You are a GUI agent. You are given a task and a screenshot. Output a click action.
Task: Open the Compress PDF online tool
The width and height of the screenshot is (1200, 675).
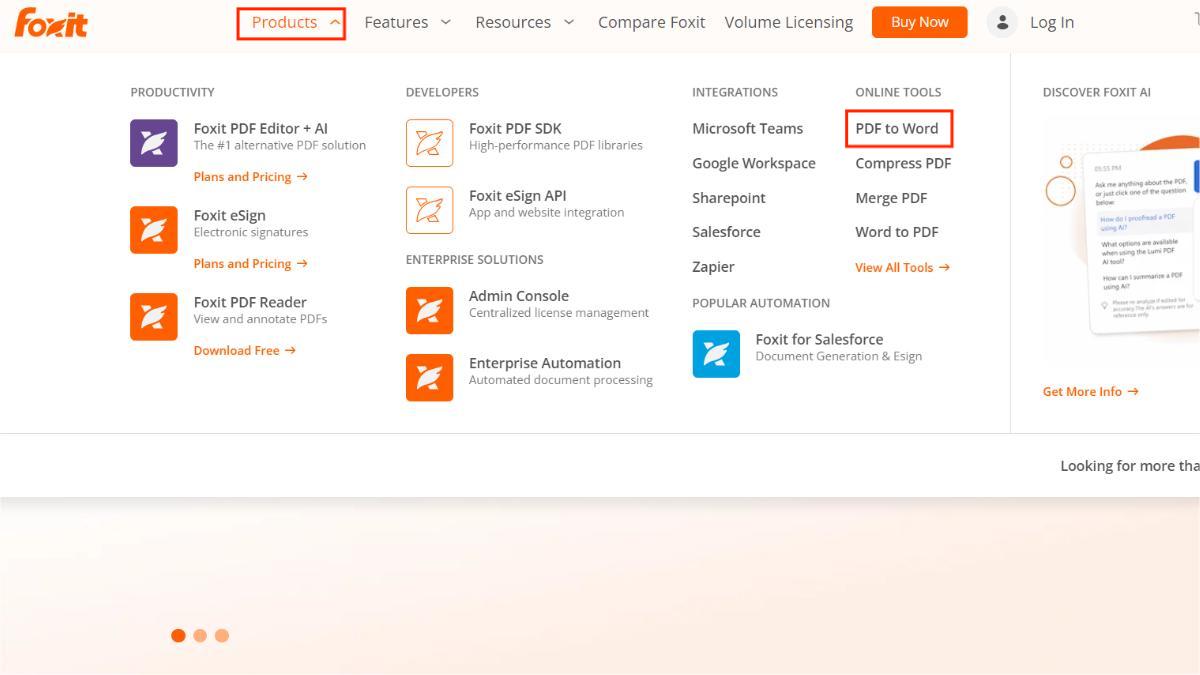pos(903,163)
